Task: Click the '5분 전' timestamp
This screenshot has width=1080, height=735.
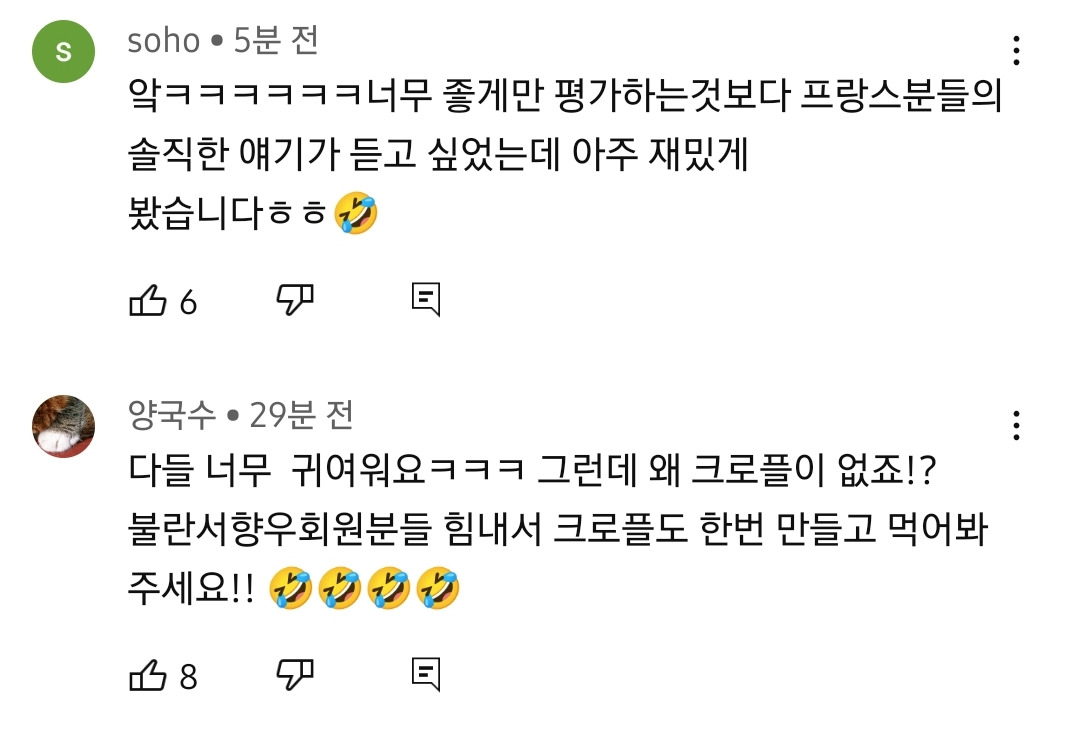Action: tap(276, 41)
